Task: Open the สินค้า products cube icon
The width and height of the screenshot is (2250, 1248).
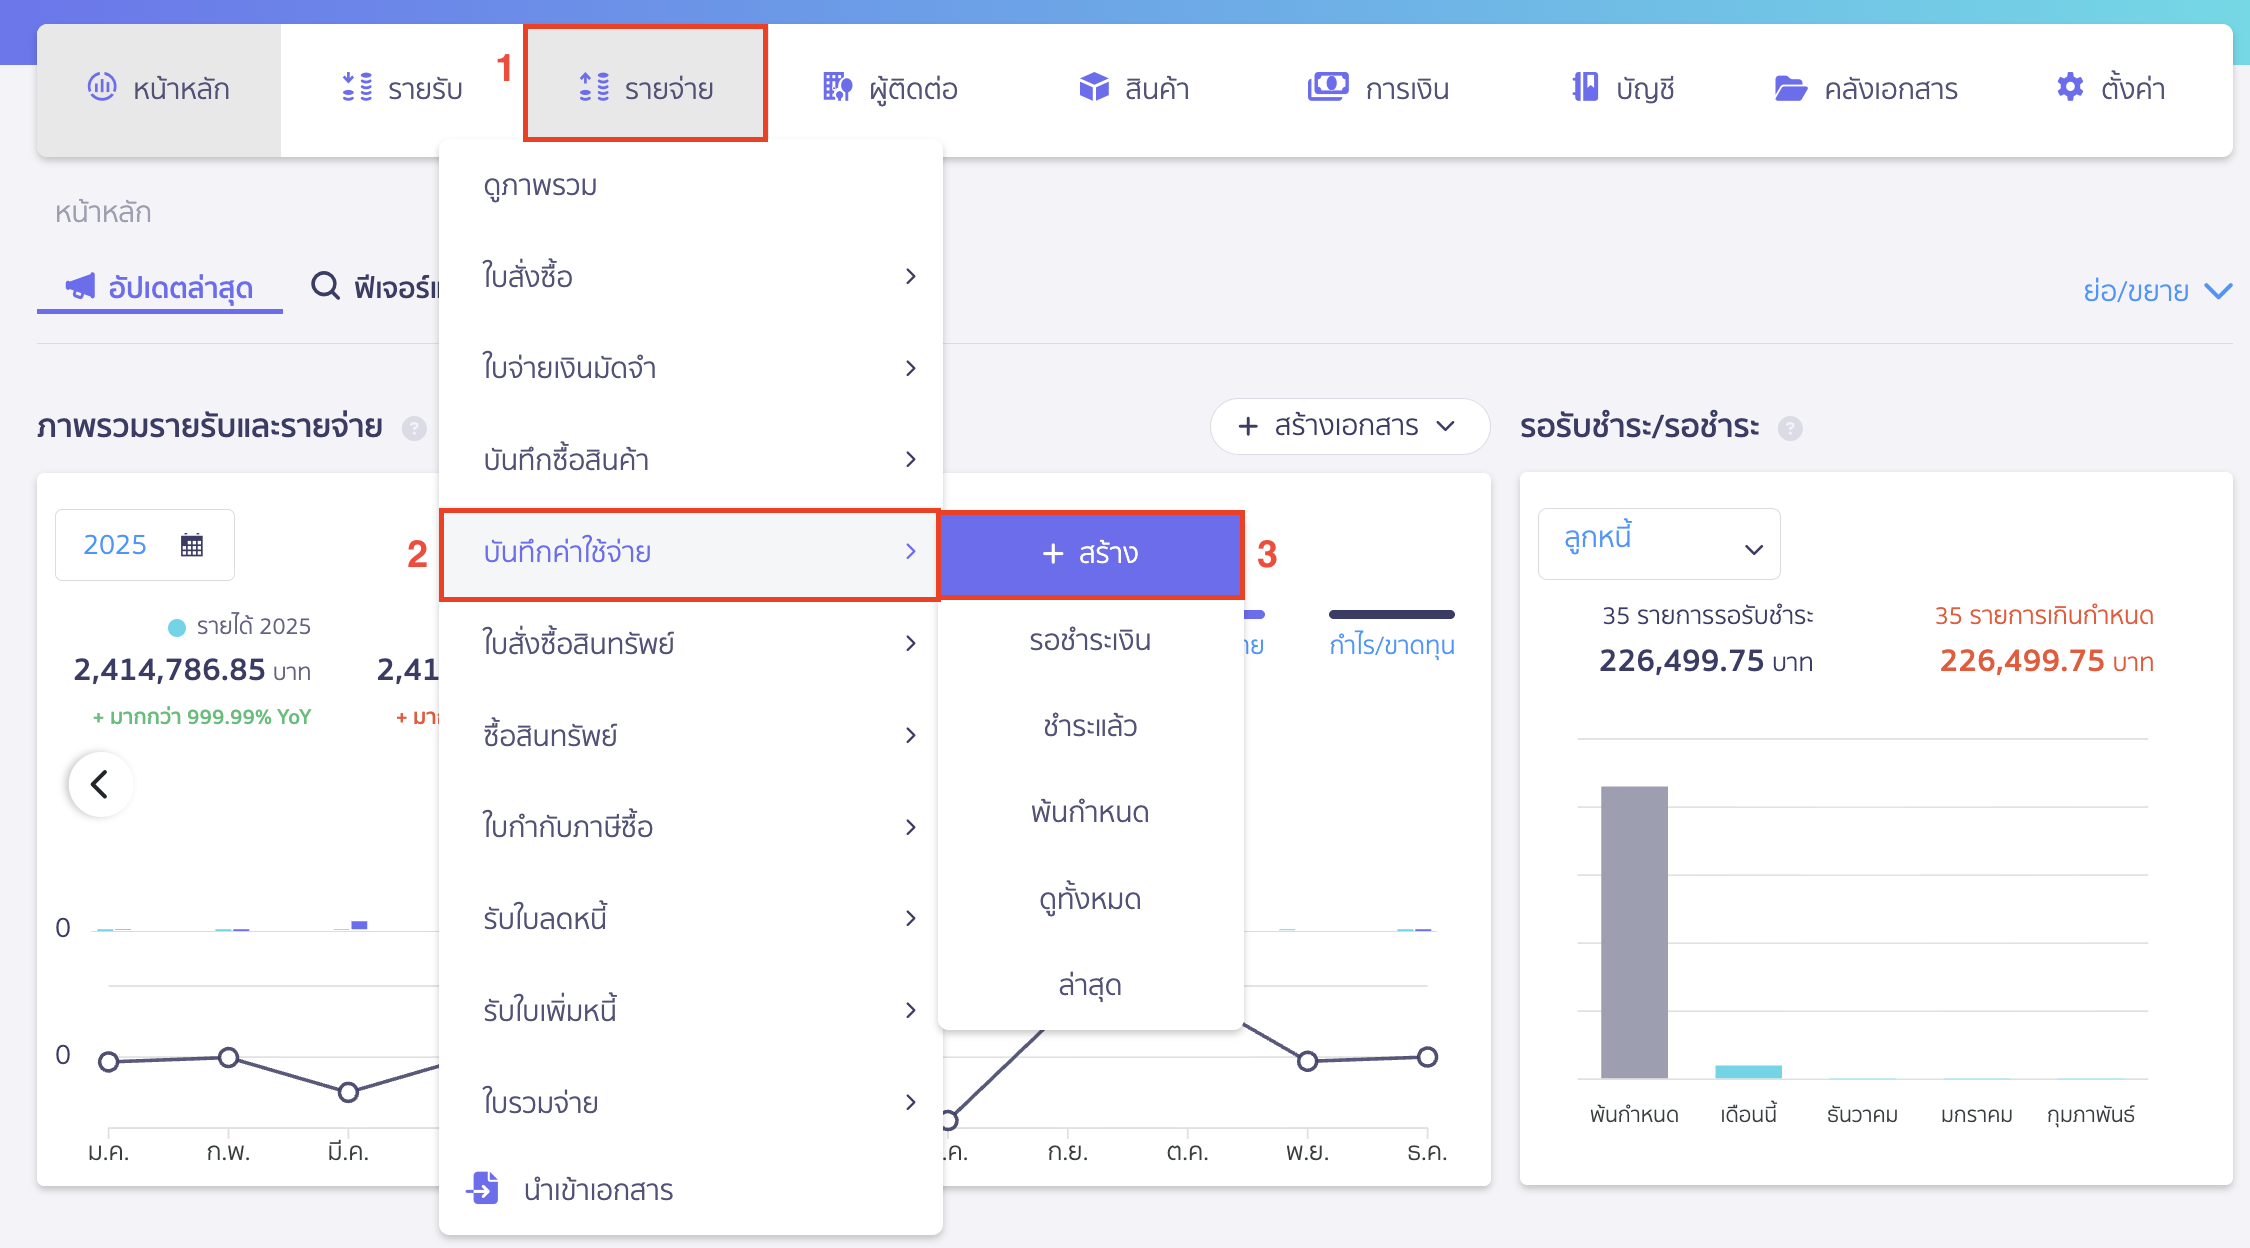Action: tap(1094, 88)
